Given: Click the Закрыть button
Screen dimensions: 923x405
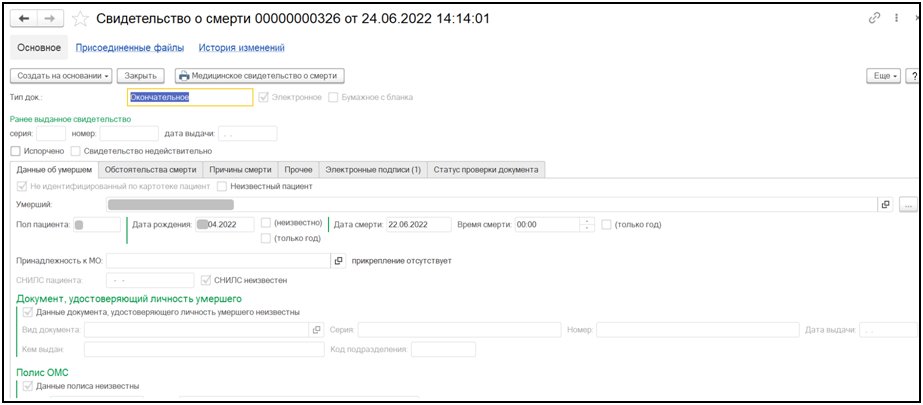Looking at the screenshot, I should tap(140, 75).
